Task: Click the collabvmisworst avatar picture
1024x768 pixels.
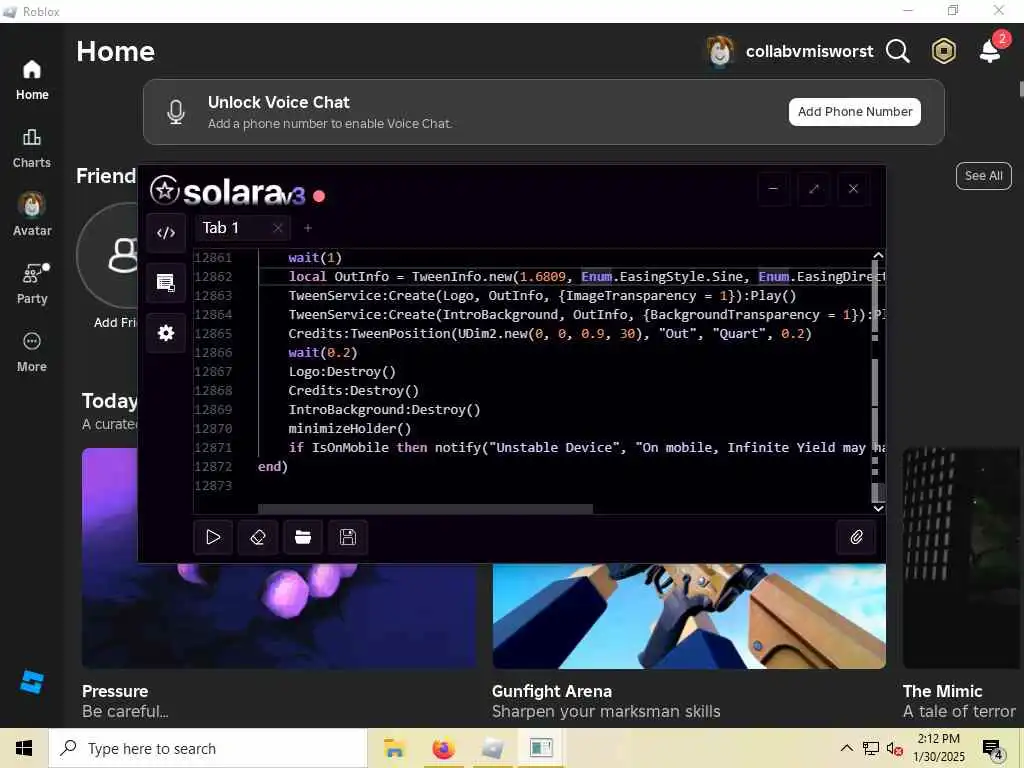Action: (x=720, y=51)
